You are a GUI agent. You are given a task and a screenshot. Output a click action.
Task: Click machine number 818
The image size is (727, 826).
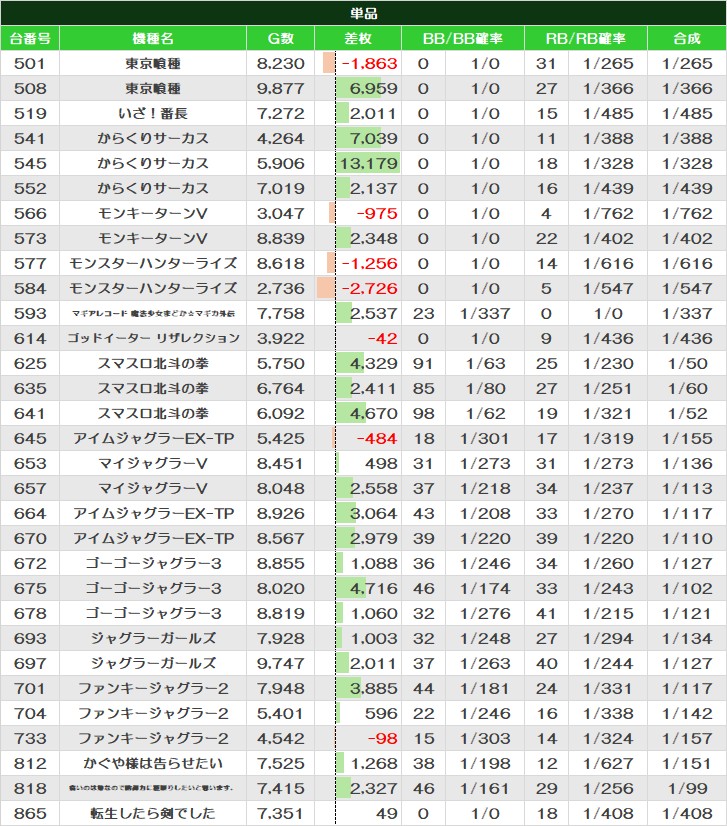pos(30,789)
